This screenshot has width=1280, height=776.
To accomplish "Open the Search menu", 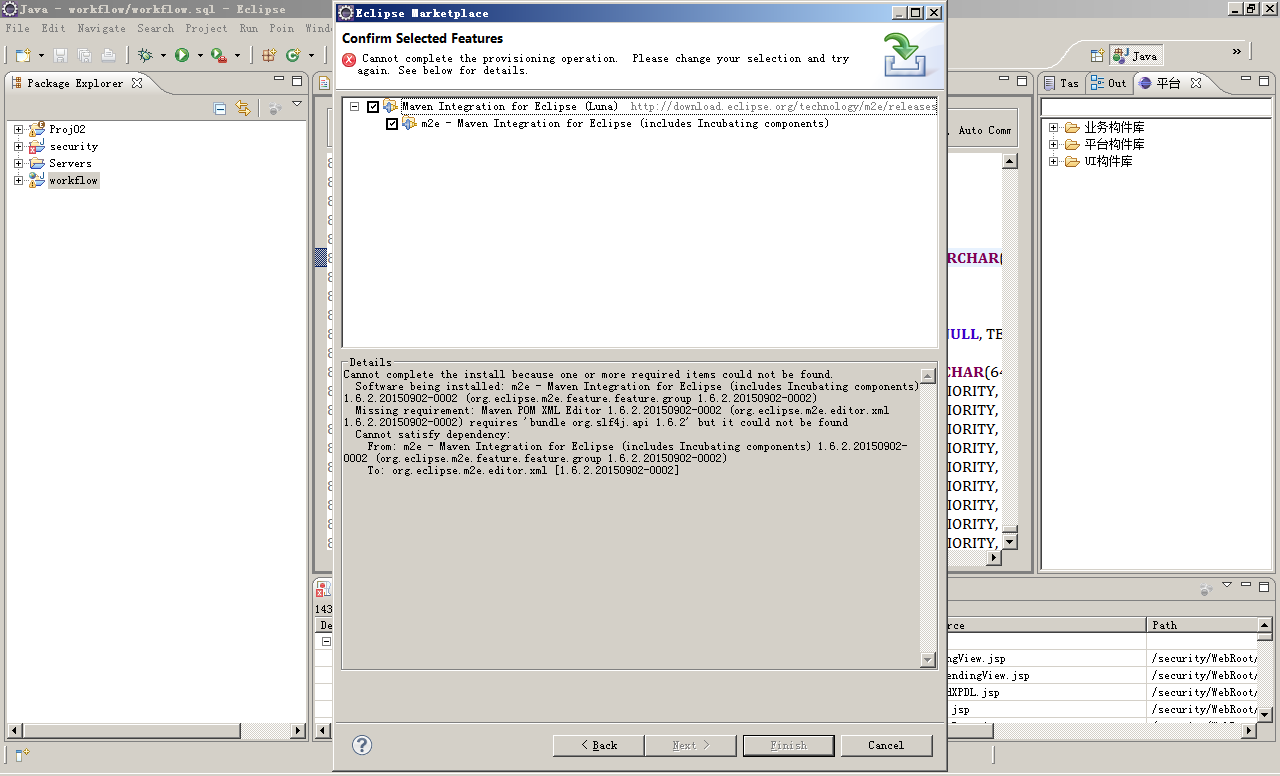I will pos(155,29).
